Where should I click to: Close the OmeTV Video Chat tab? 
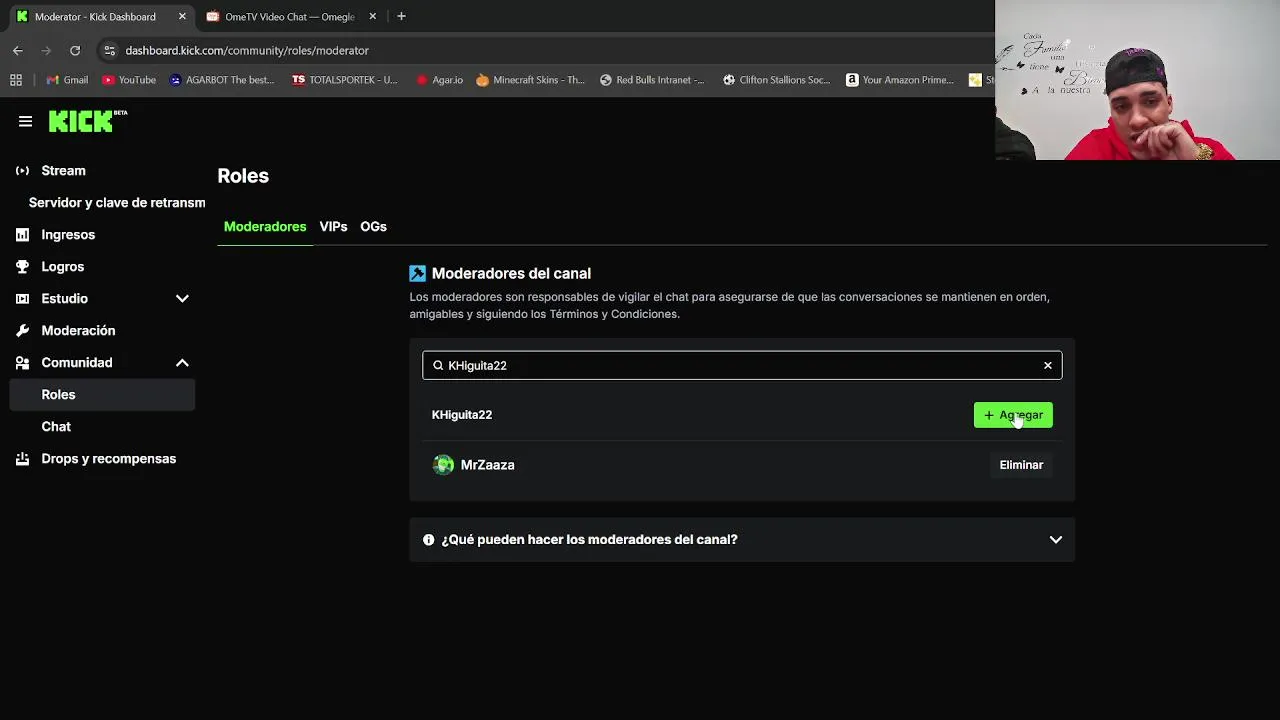click(373, 16)
